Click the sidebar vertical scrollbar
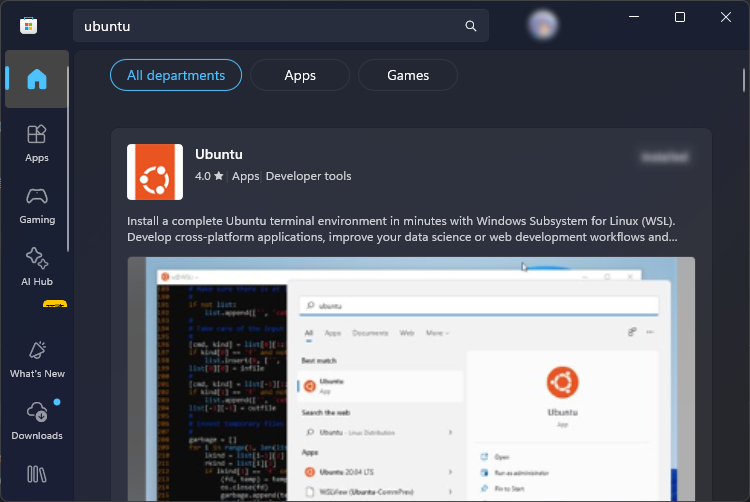The width and height of the screenshot is (750, 502). coord(68,159)
